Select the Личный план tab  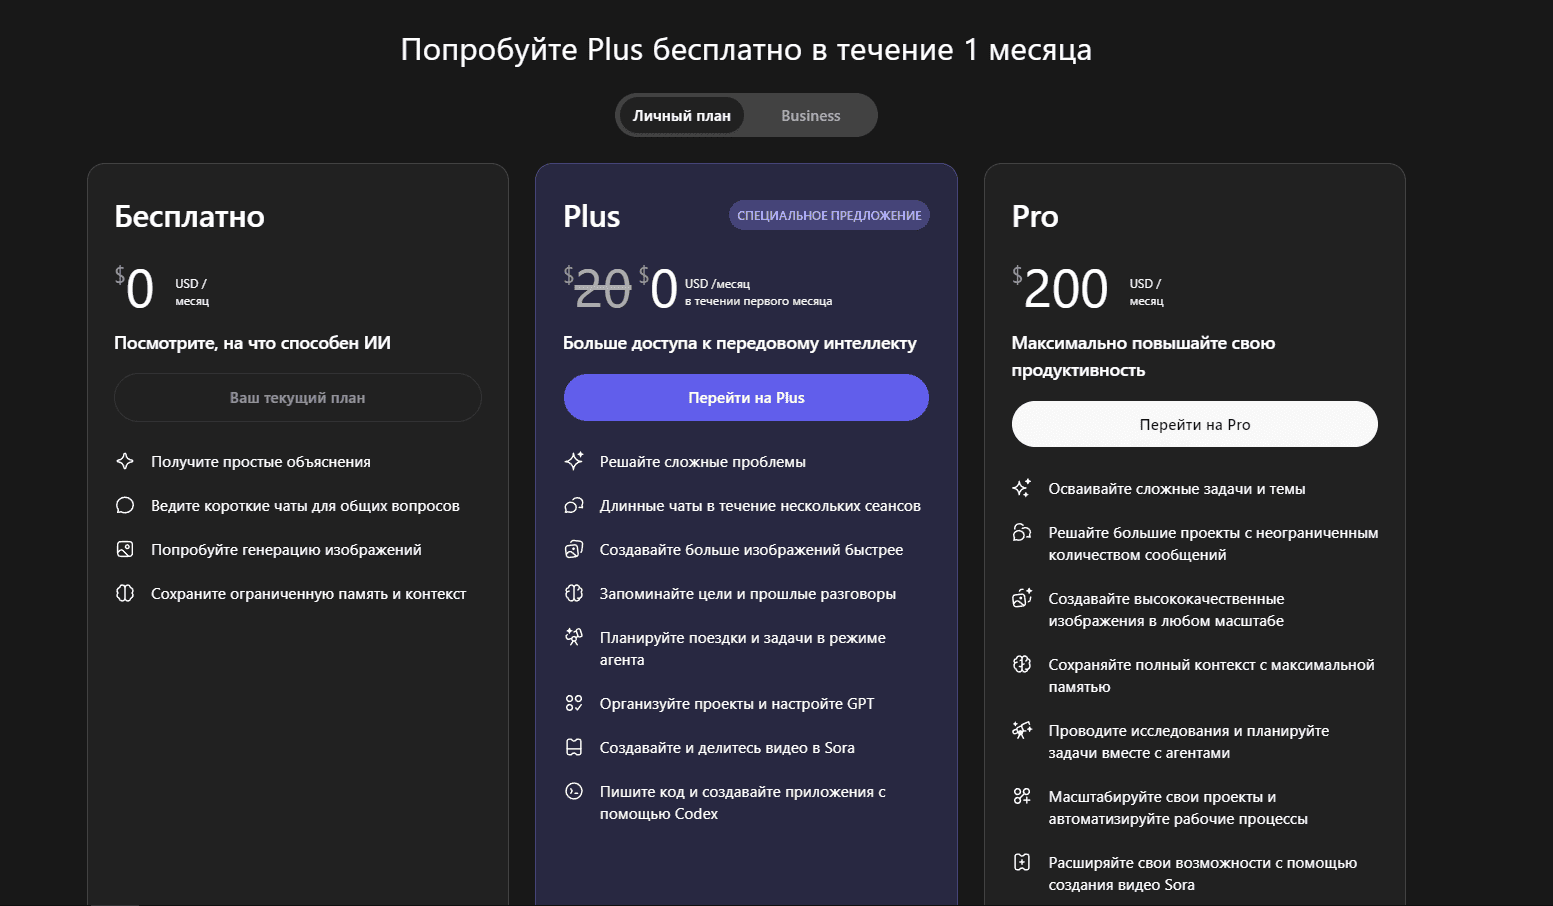[682, 116]
